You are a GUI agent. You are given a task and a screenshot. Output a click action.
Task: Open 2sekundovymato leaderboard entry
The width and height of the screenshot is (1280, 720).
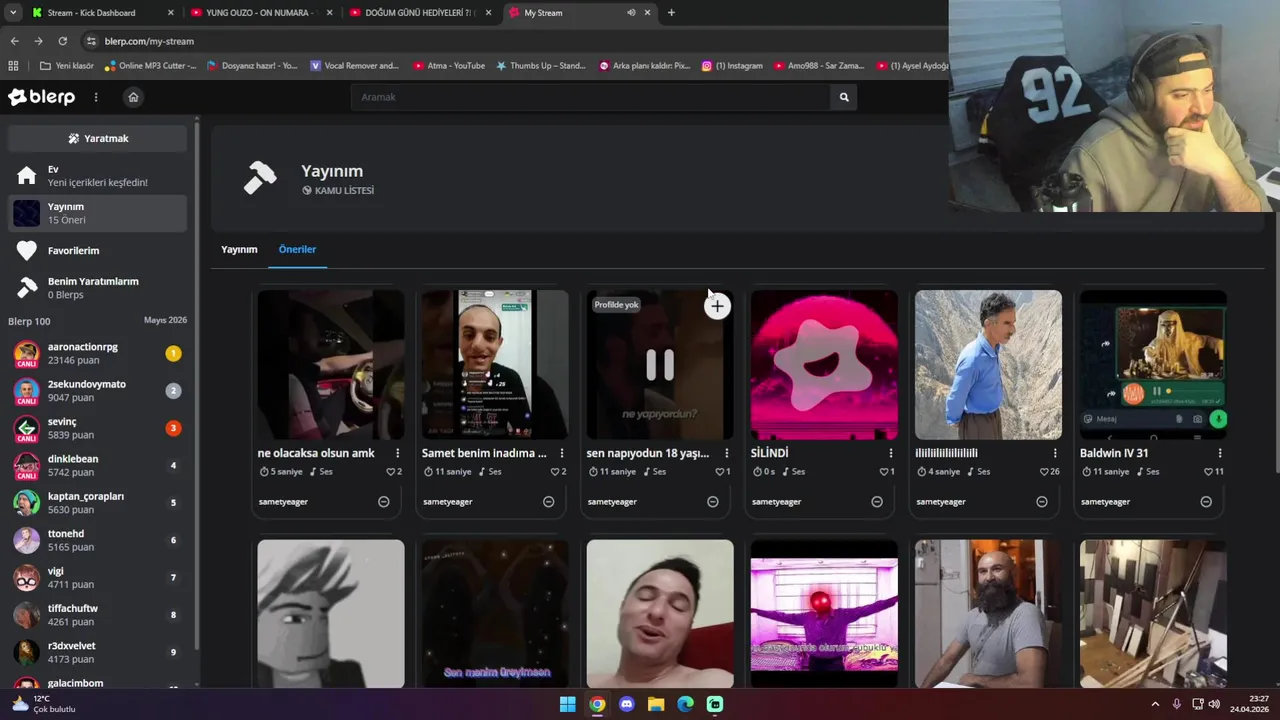[x=97, y=391]
